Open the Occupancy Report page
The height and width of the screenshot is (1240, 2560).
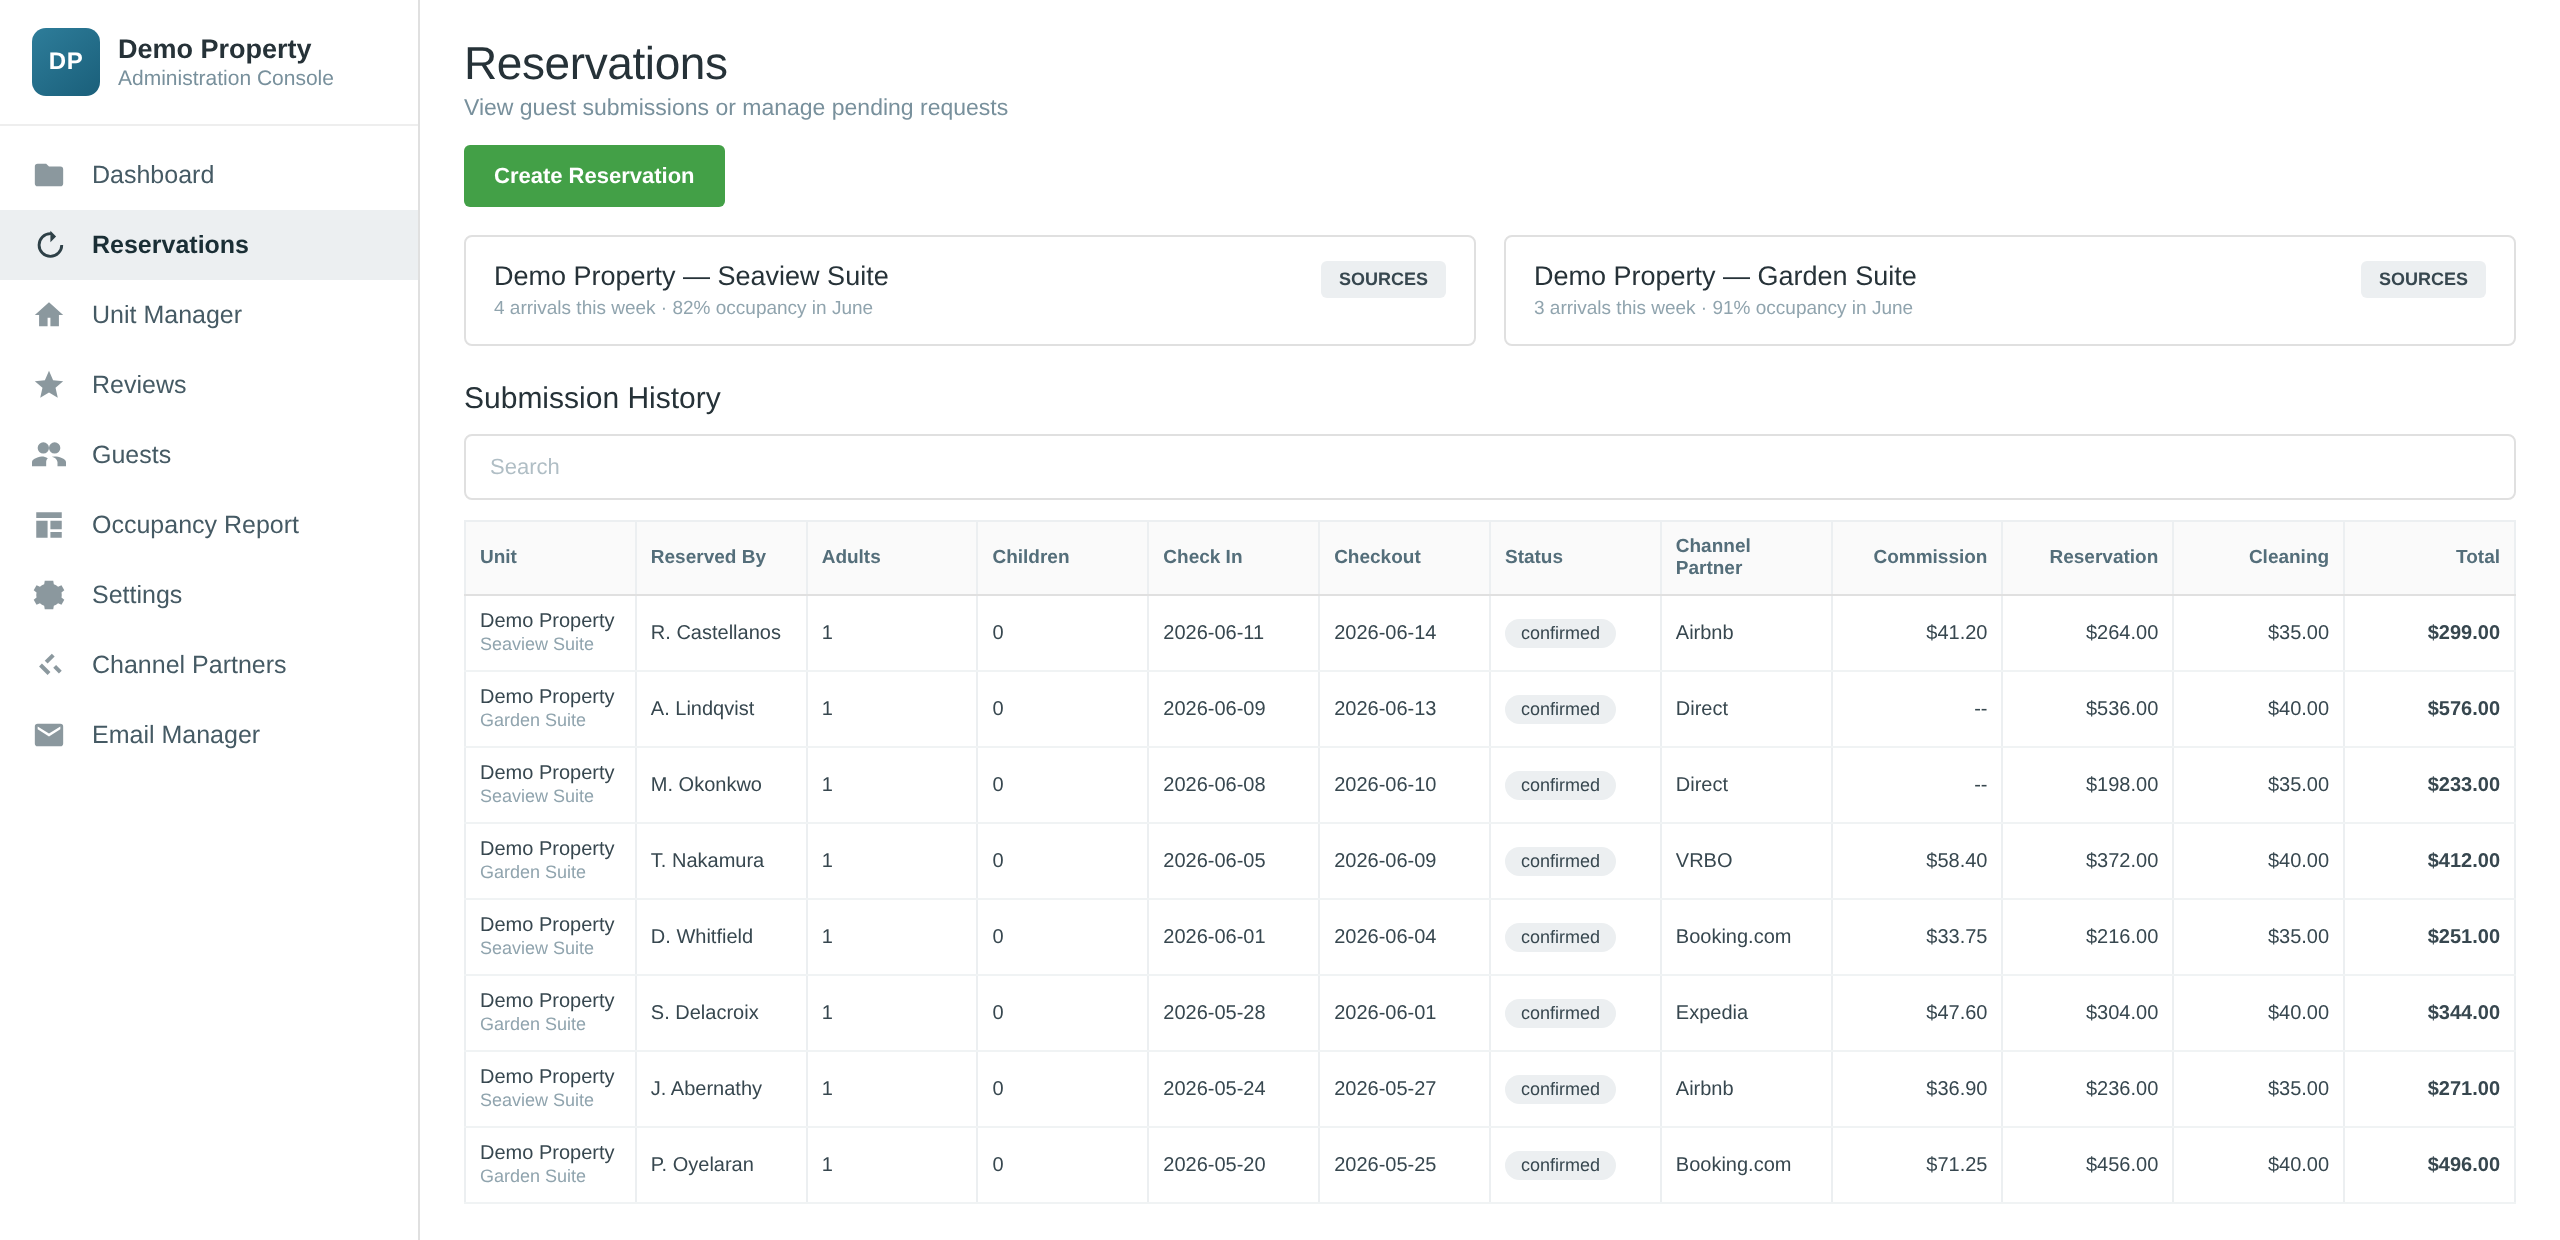209,525
